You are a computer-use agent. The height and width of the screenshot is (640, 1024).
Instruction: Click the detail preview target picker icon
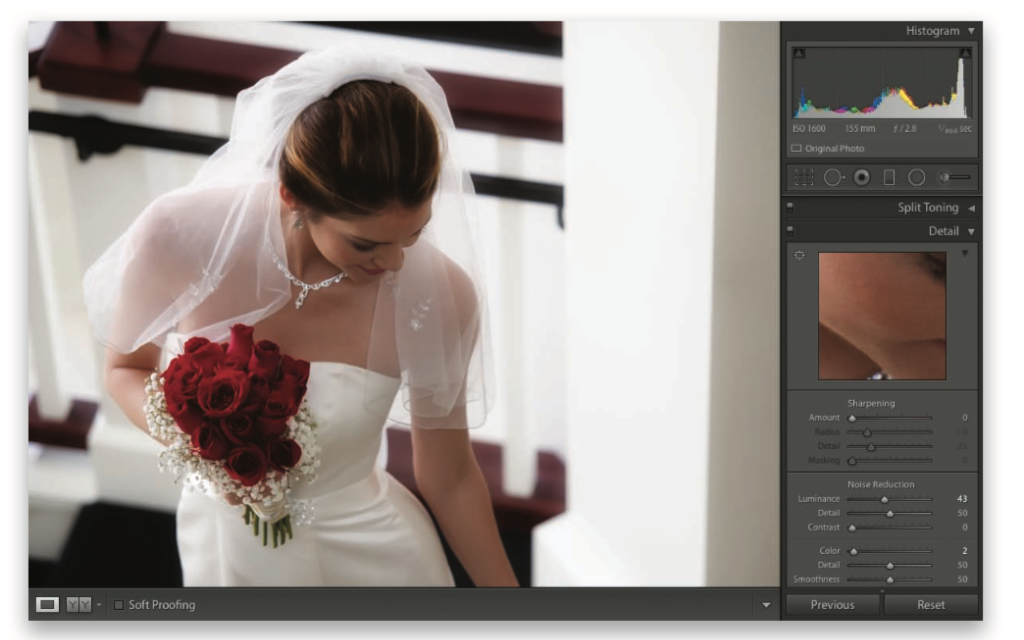(799, 256)
